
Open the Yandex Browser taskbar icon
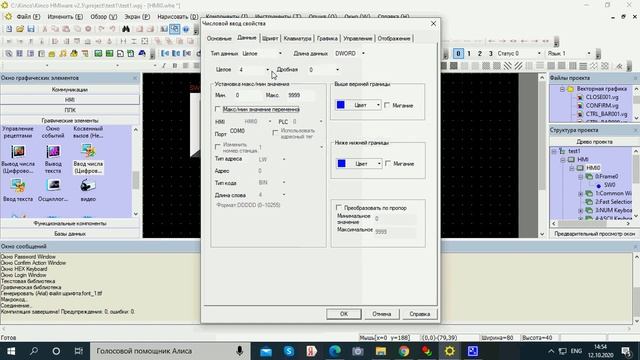click(x=312, y=351)
